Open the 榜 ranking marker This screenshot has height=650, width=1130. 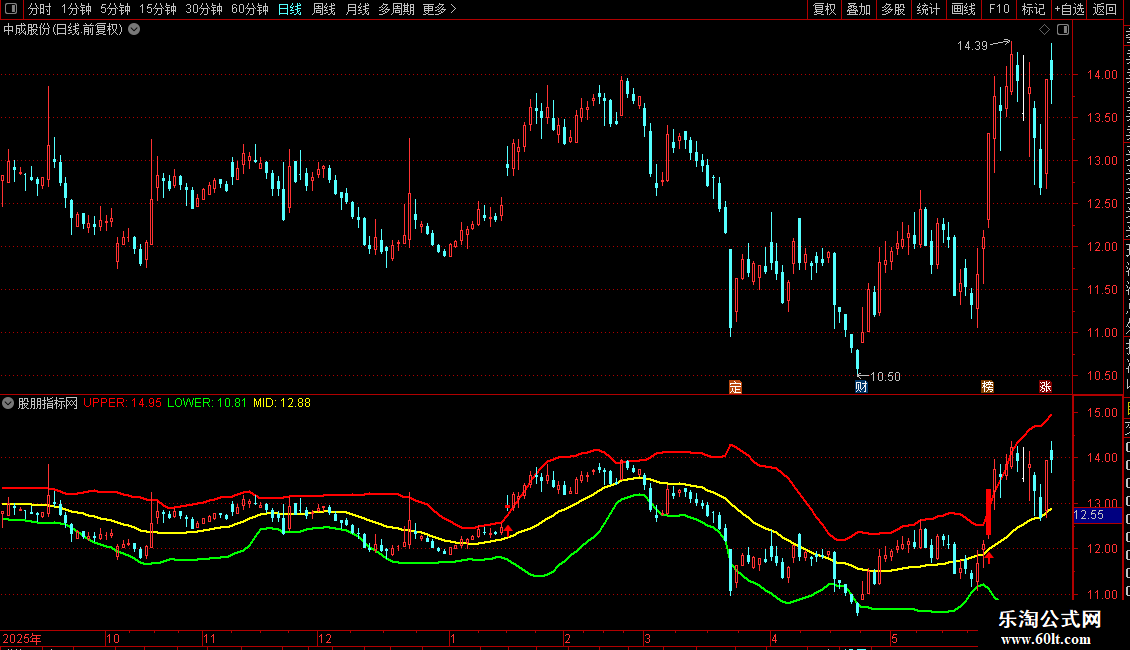[987, 387]
